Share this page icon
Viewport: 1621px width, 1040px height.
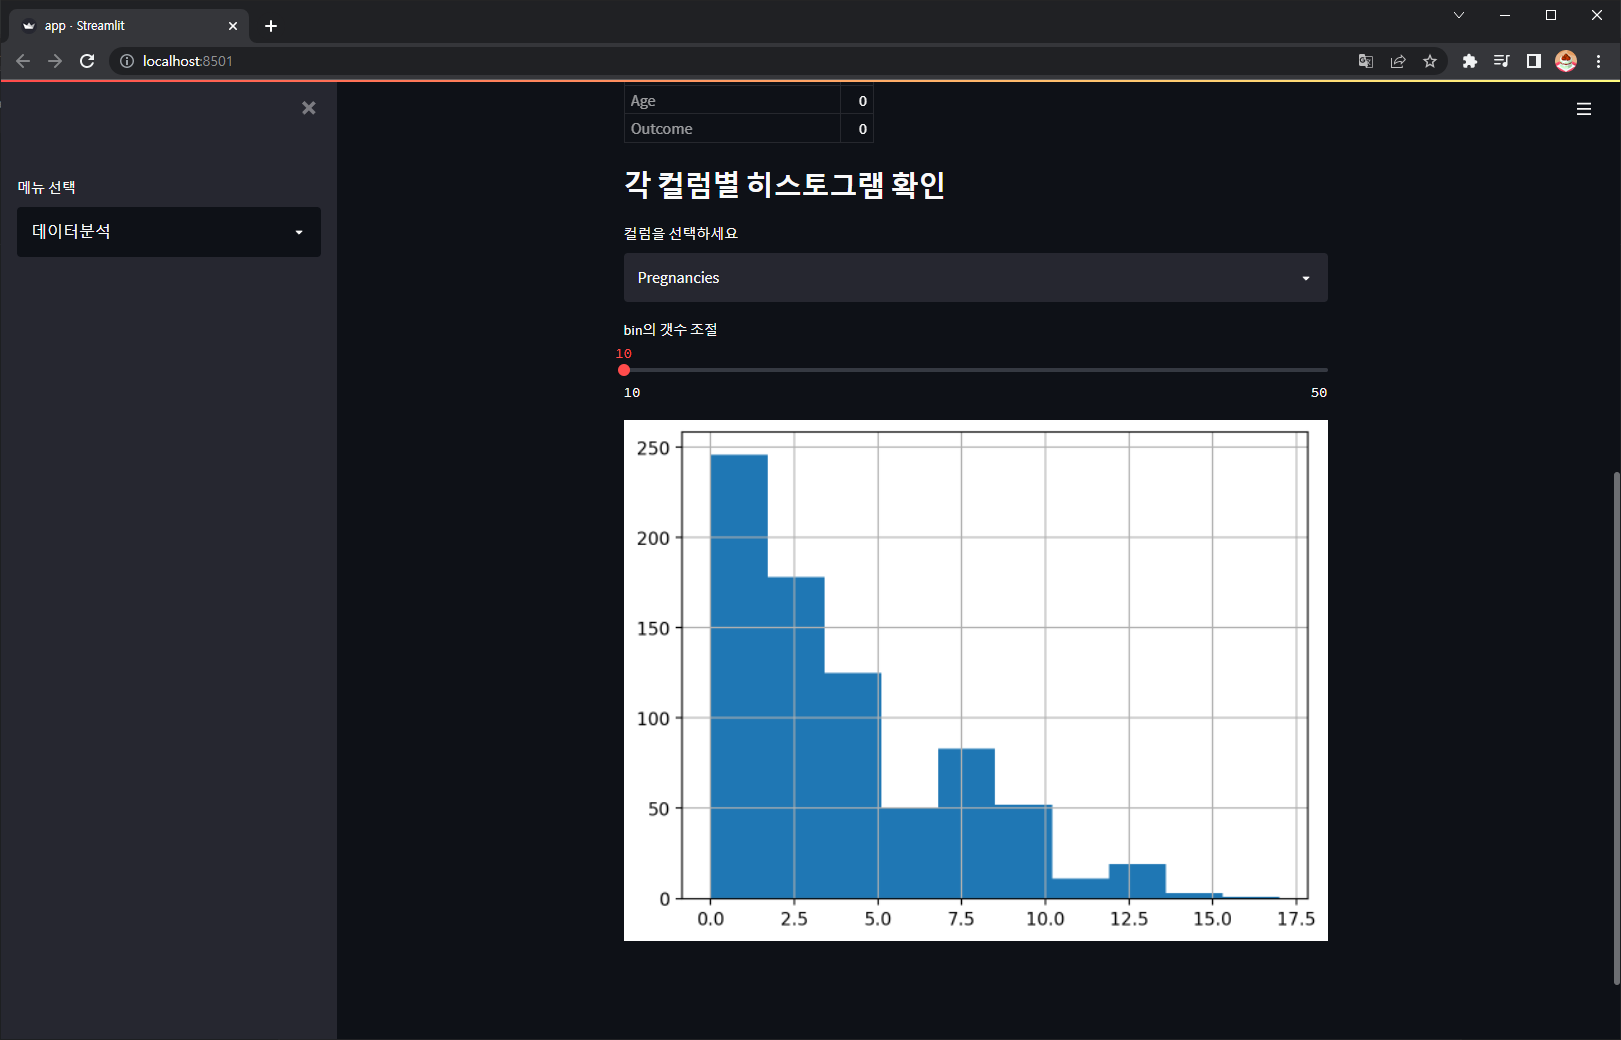1398,61
